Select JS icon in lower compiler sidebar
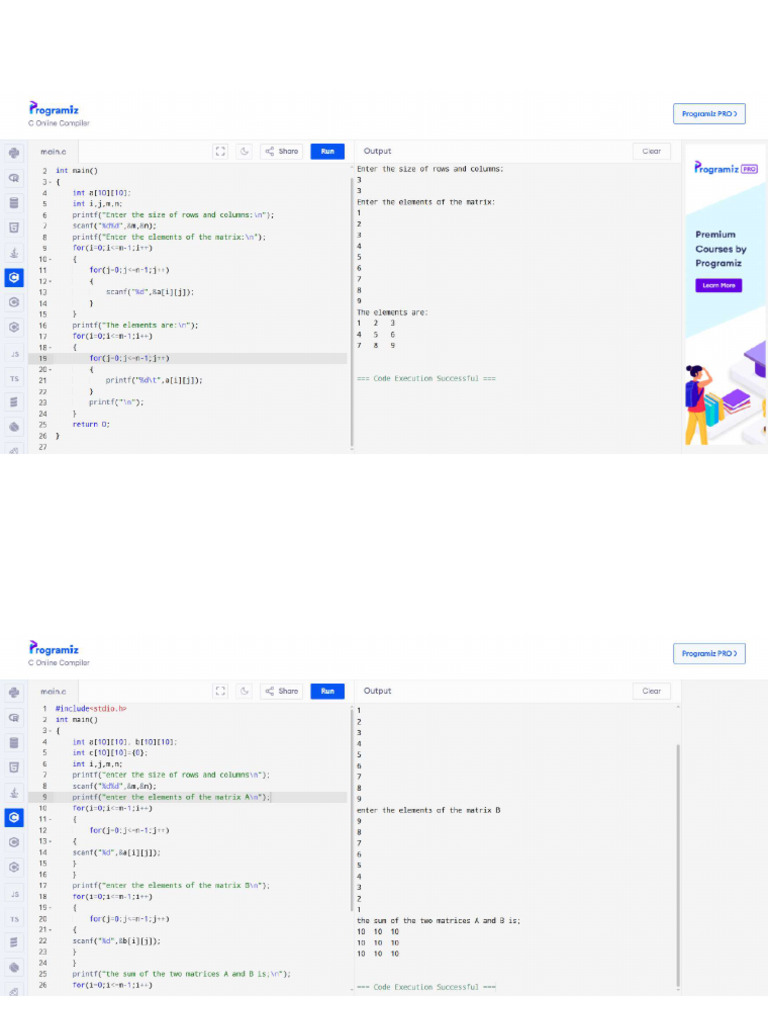The image size is (768, 1024). pyautogui.click(x=14, y=893)
